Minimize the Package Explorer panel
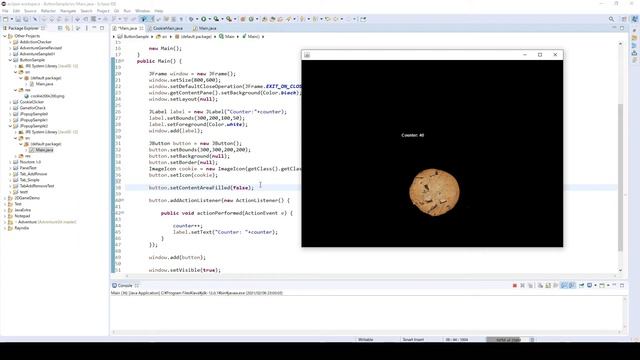The height and width of the screenshot is (360, 640). (x=94, y=28)
